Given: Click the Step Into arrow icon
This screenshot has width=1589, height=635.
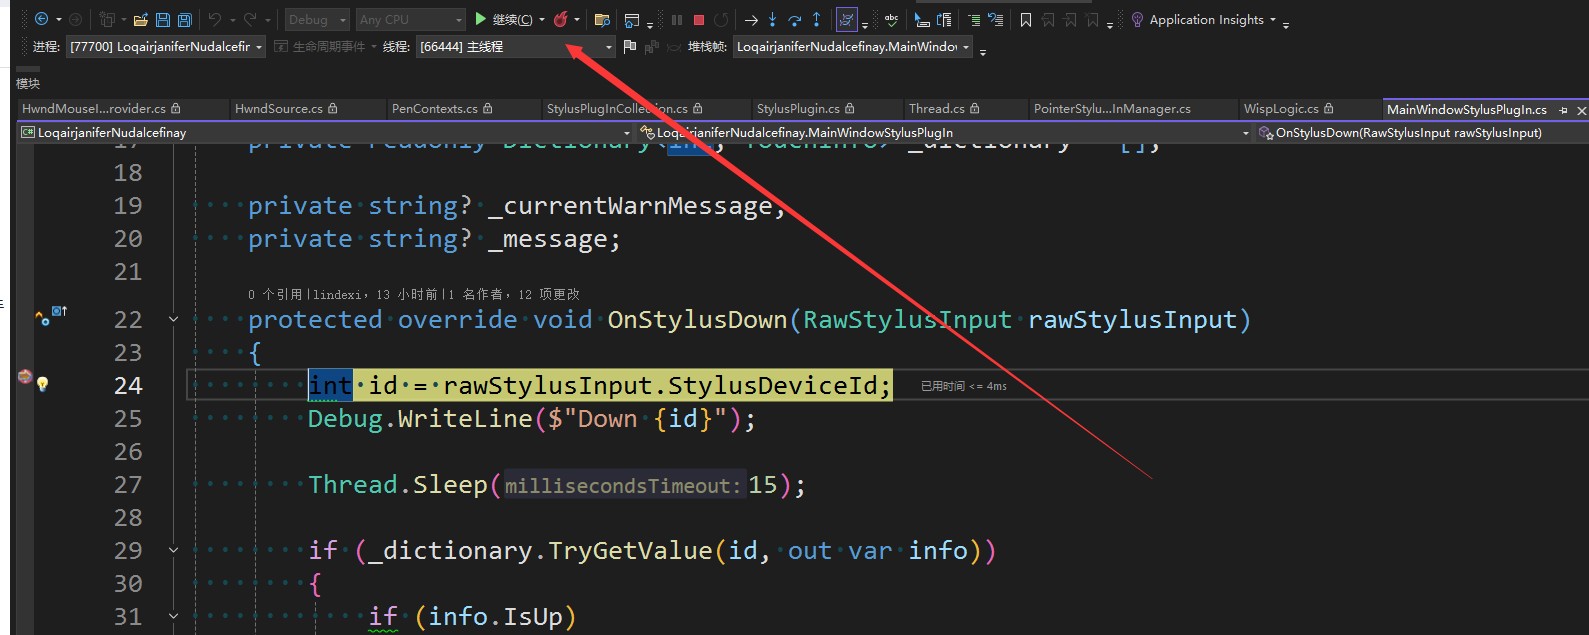Looking at the screenshot, I should [772, 20].
